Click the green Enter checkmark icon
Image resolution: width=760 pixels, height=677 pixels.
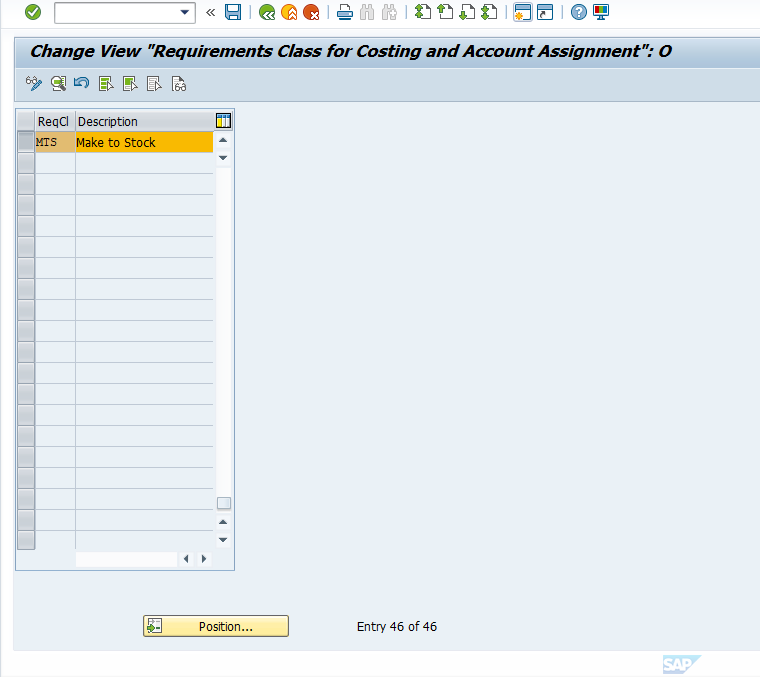[x=33, y=12]
